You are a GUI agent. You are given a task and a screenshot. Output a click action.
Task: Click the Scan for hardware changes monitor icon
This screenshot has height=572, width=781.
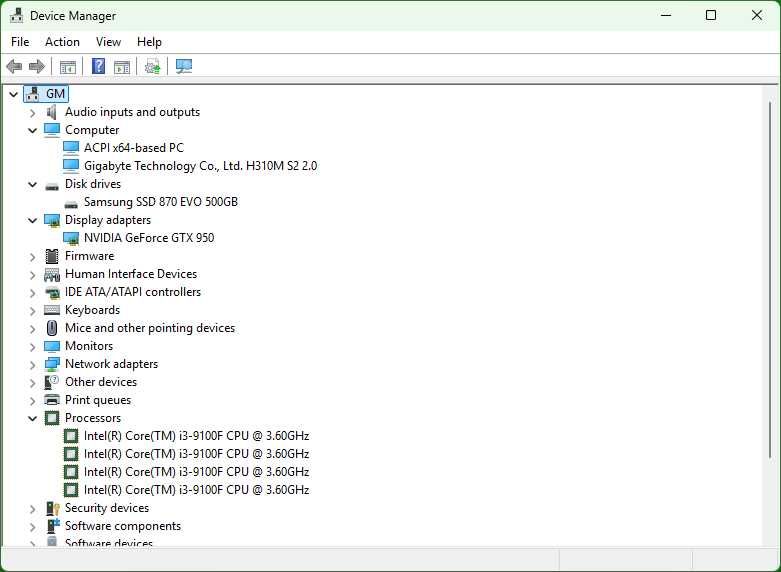[x=184, y=66]
